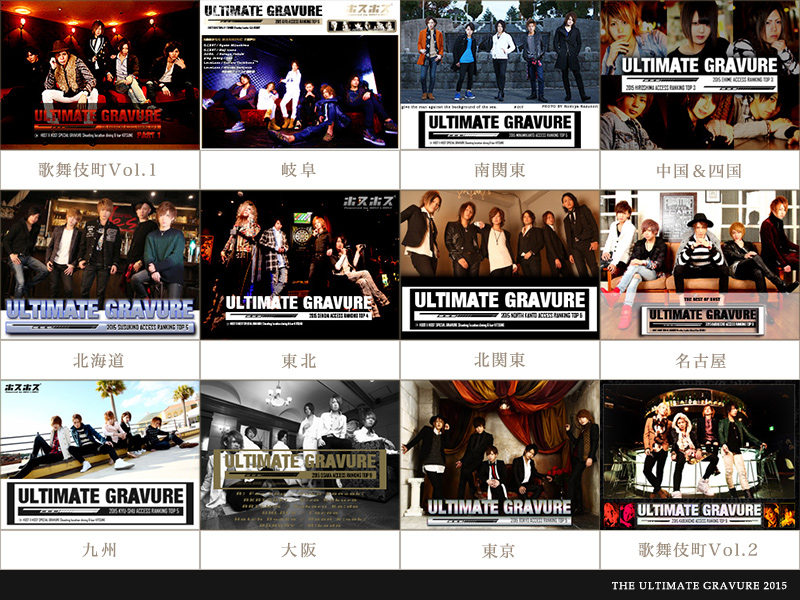Open the 歌舞伎町Vol.1 gravure thumbnail
Image resolution: width=800 pixels, height=600 pixels.
pos(99,75)
